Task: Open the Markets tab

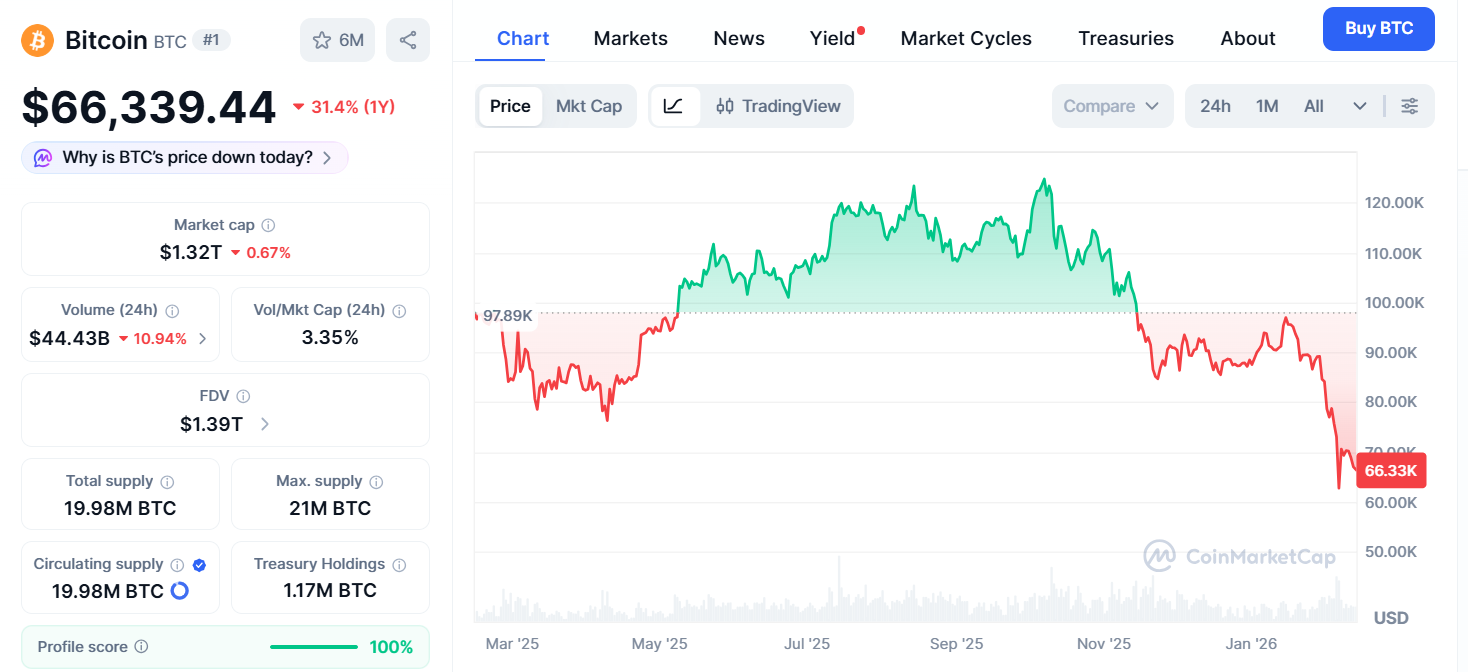Action: click(x=630, y=39)
